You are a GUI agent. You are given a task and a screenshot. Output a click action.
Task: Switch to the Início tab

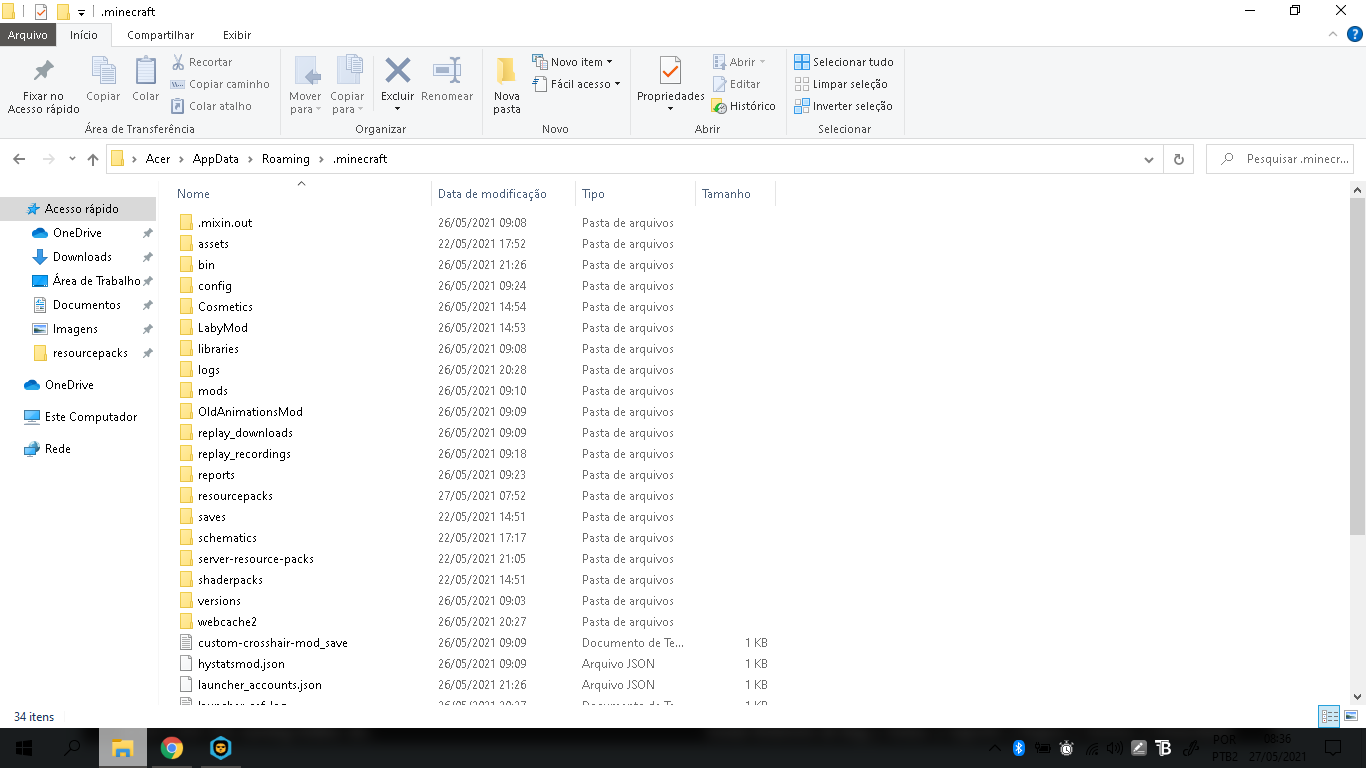[x=84, y=35]
